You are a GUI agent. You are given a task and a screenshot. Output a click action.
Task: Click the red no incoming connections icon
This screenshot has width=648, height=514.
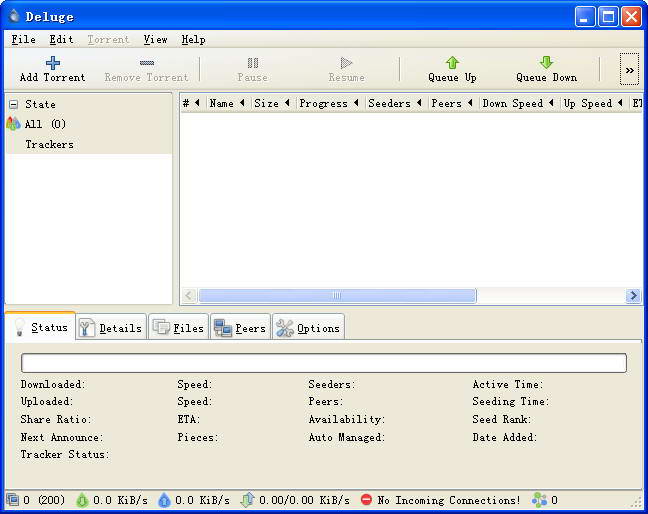tap(366, 500)
